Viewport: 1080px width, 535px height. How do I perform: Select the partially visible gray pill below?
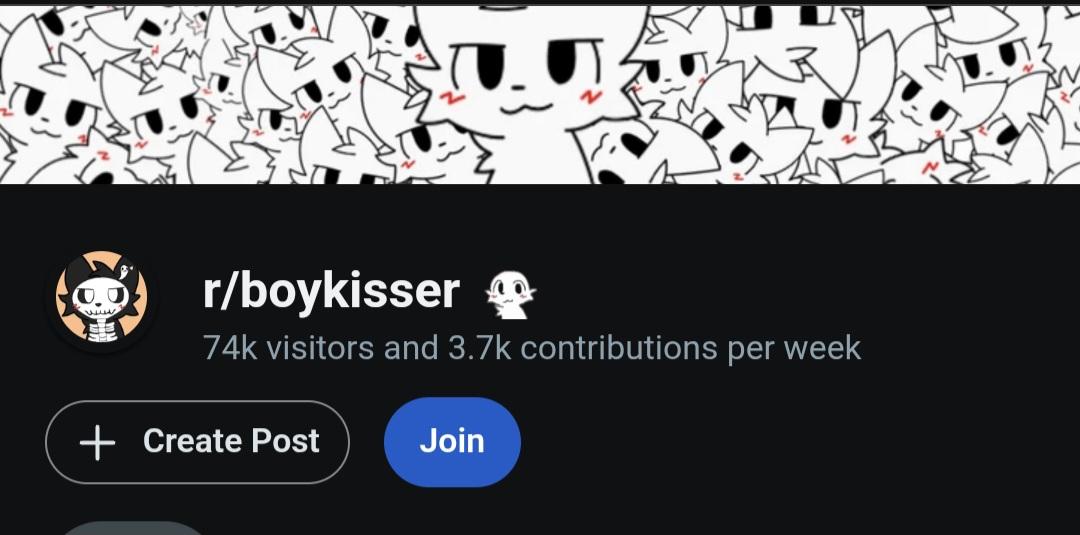pos(133,527)
